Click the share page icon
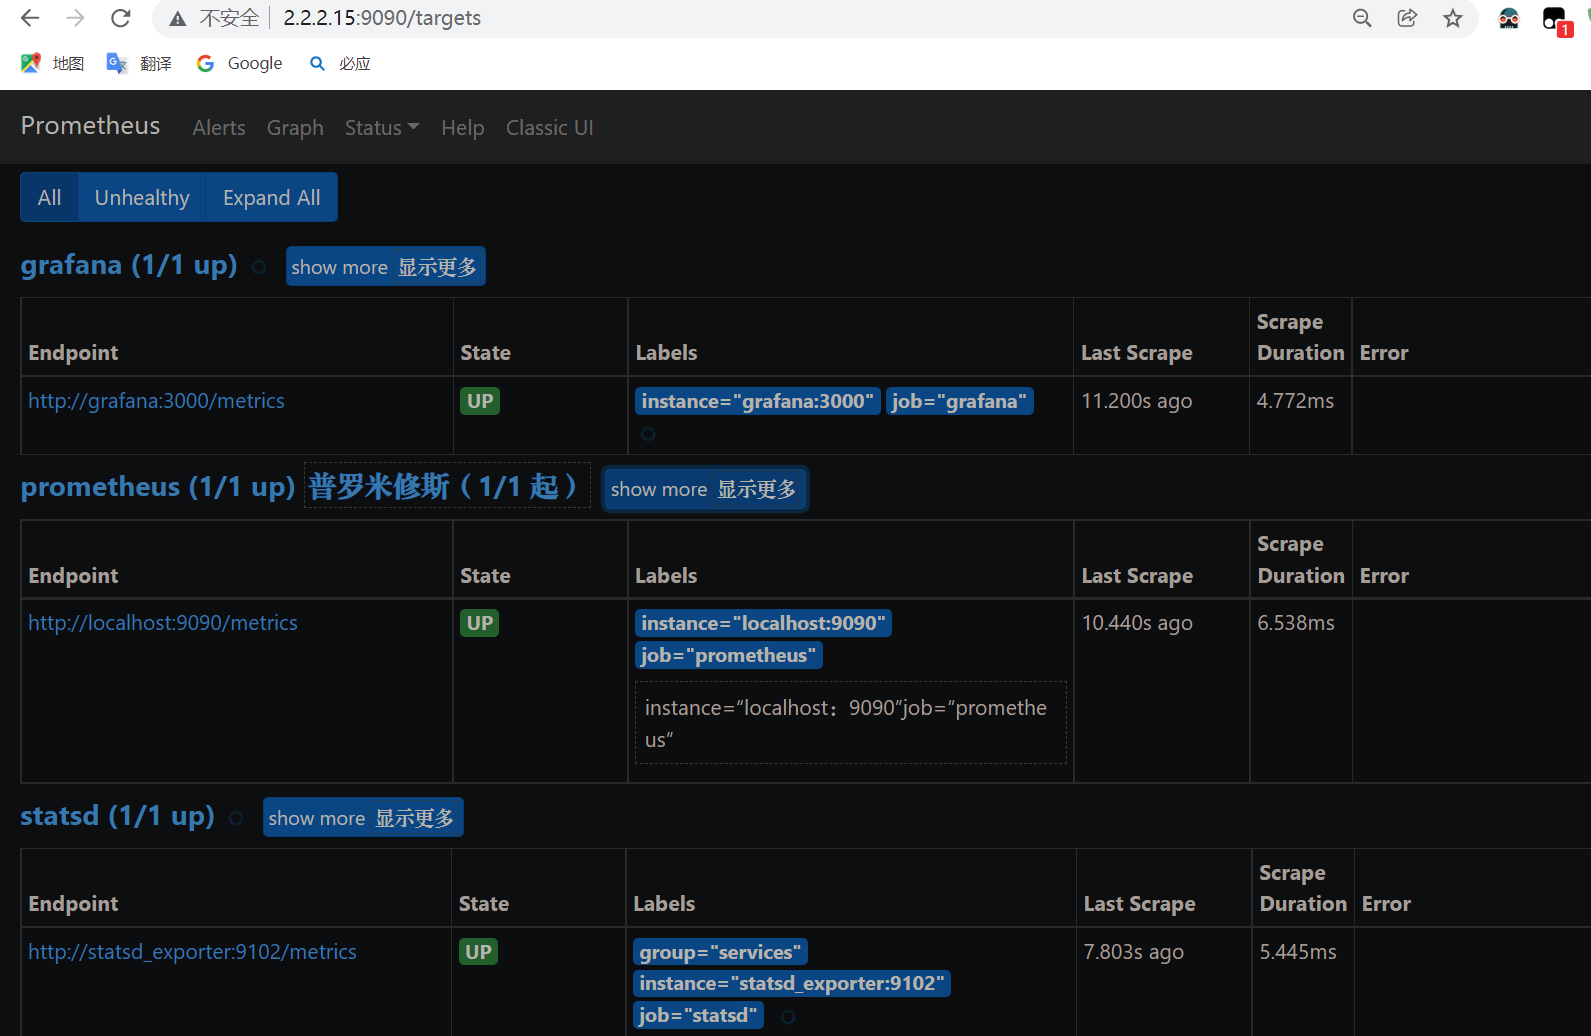Screen dimensions: 1591x1036 click(x=1407, y=18)
